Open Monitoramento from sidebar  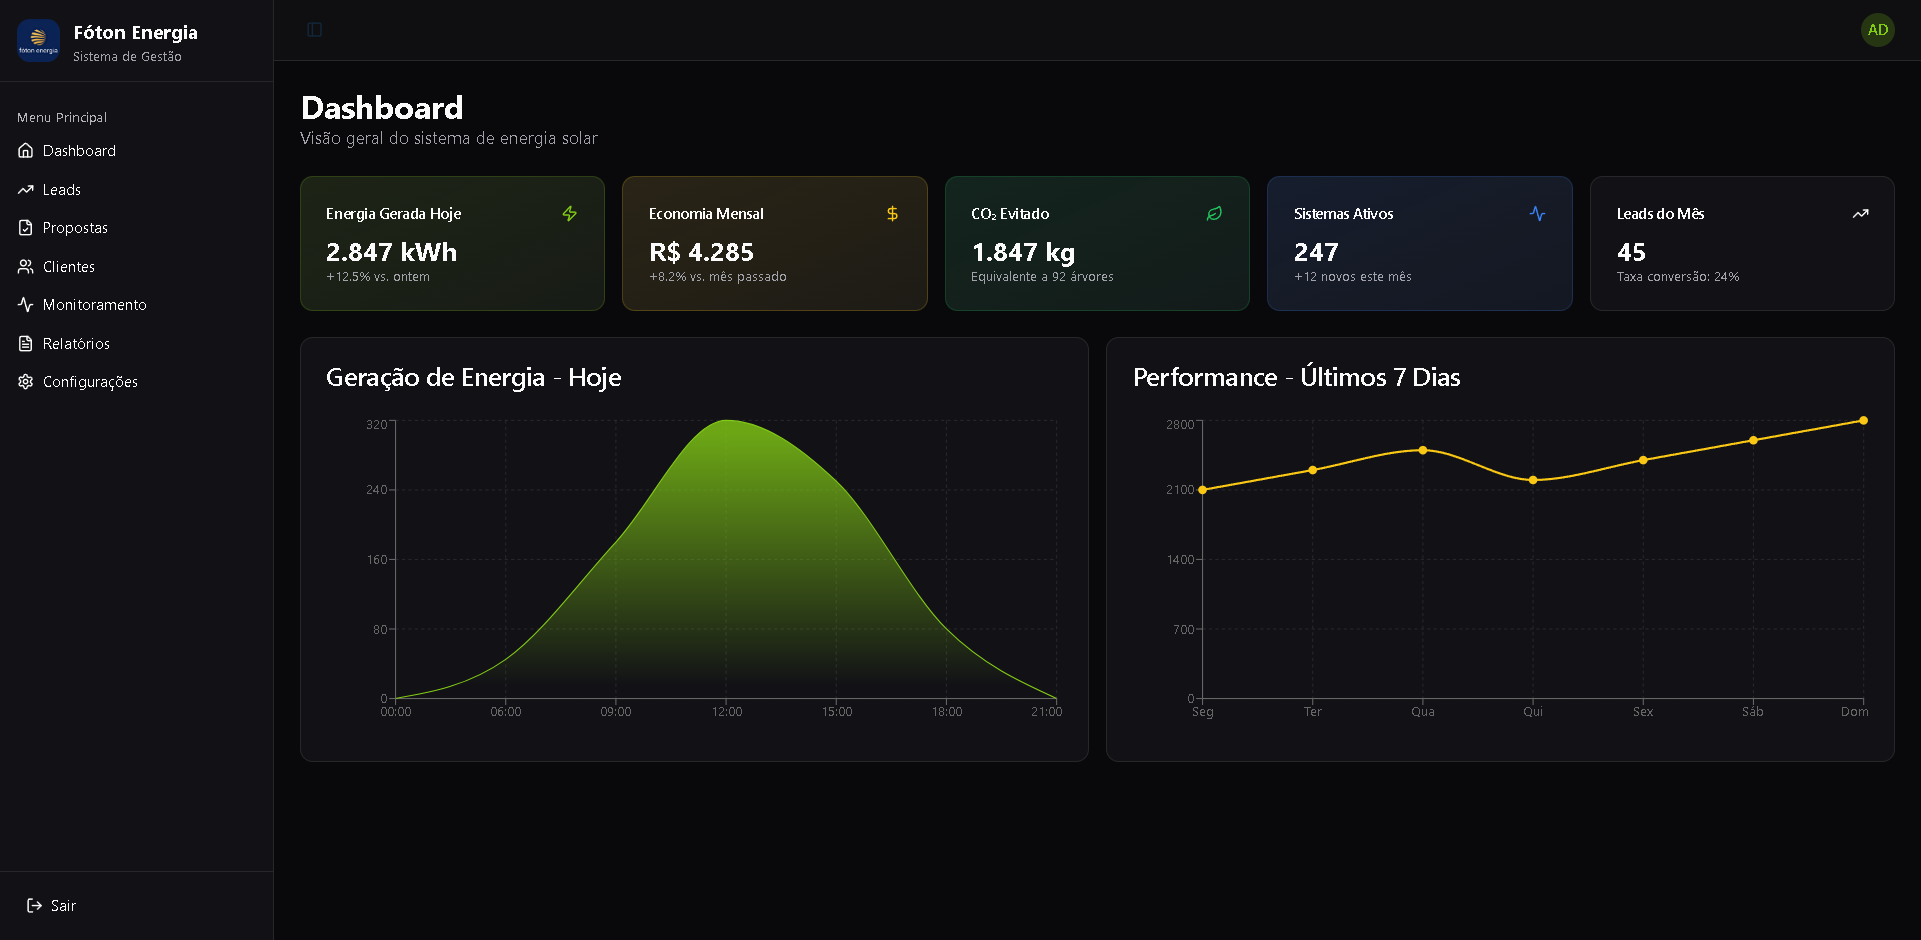[94, 305]
